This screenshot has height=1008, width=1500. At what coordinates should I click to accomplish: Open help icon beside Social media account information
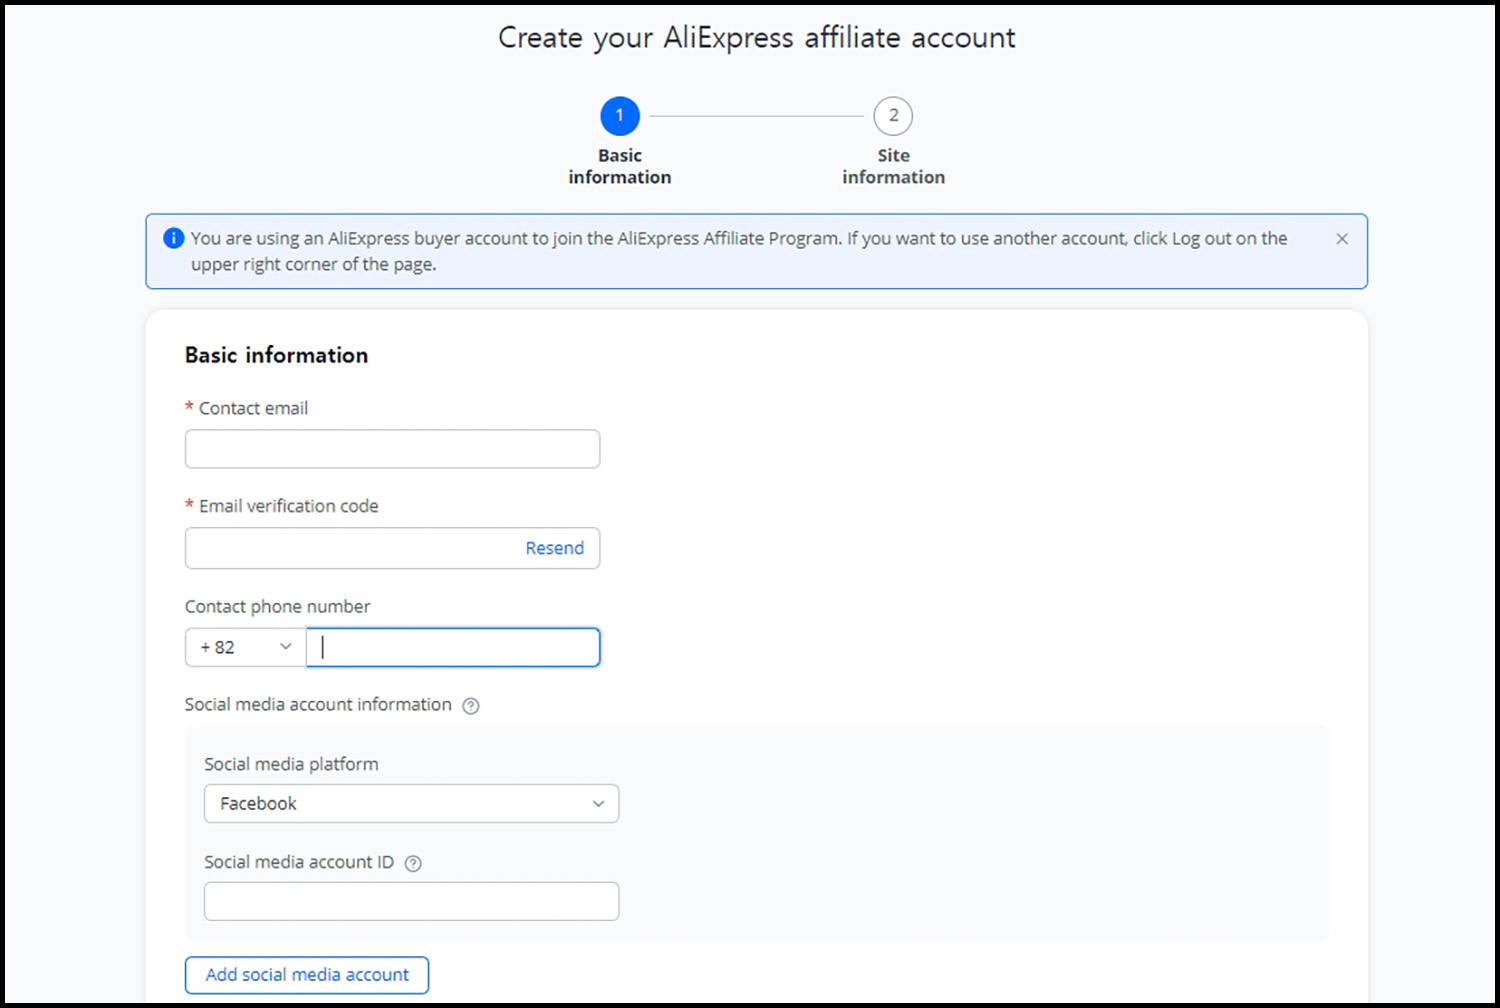471,706
